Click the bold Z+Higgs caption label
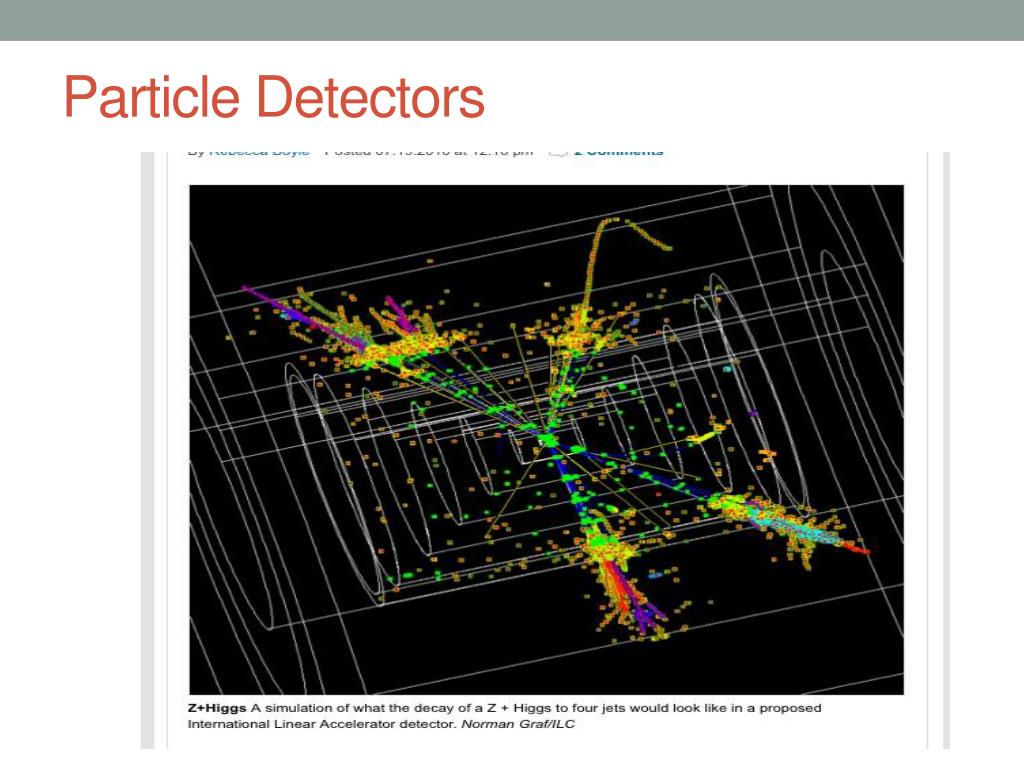 point(217,708)
